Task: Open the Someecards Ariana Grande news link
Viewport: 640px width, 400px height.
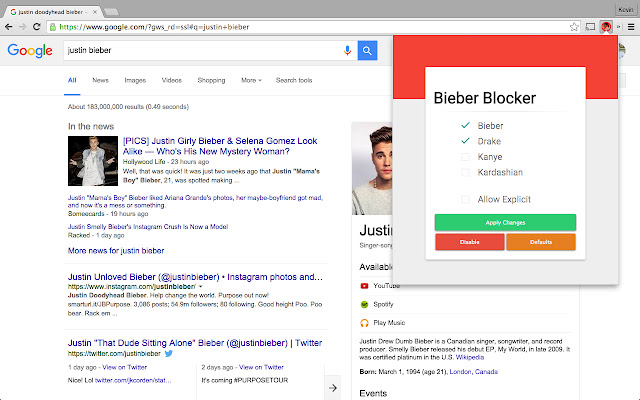Action: pyautogui.click(x=195, y=201)
